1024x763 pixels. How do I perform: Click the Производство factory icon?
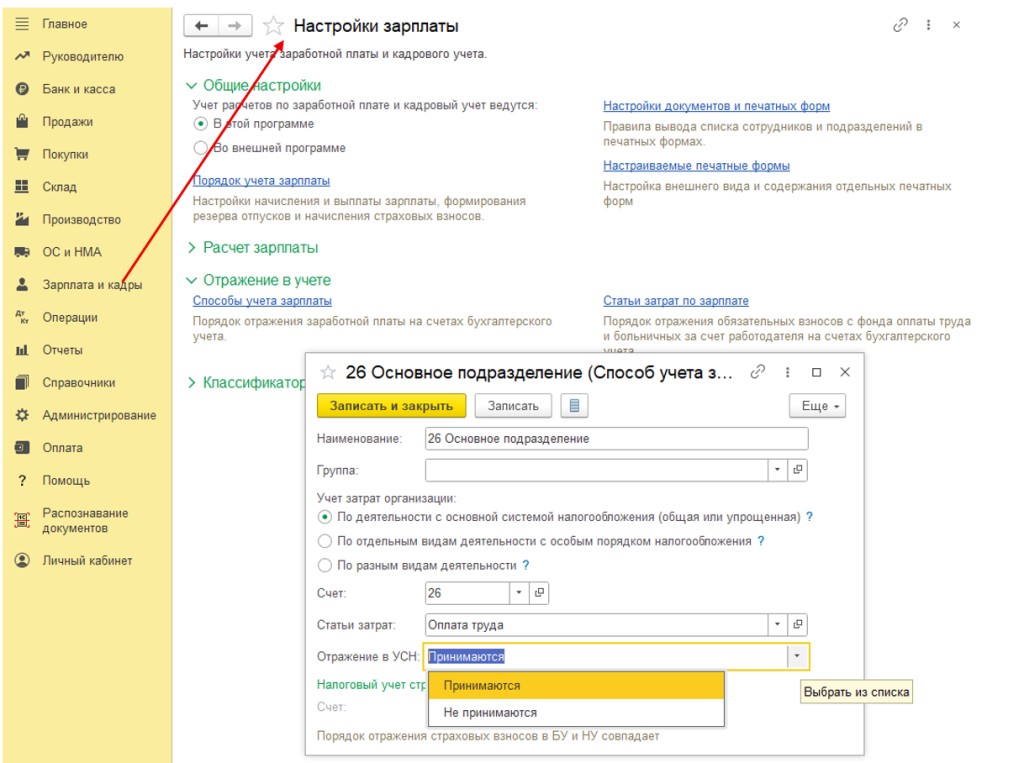tap(22, 219)
